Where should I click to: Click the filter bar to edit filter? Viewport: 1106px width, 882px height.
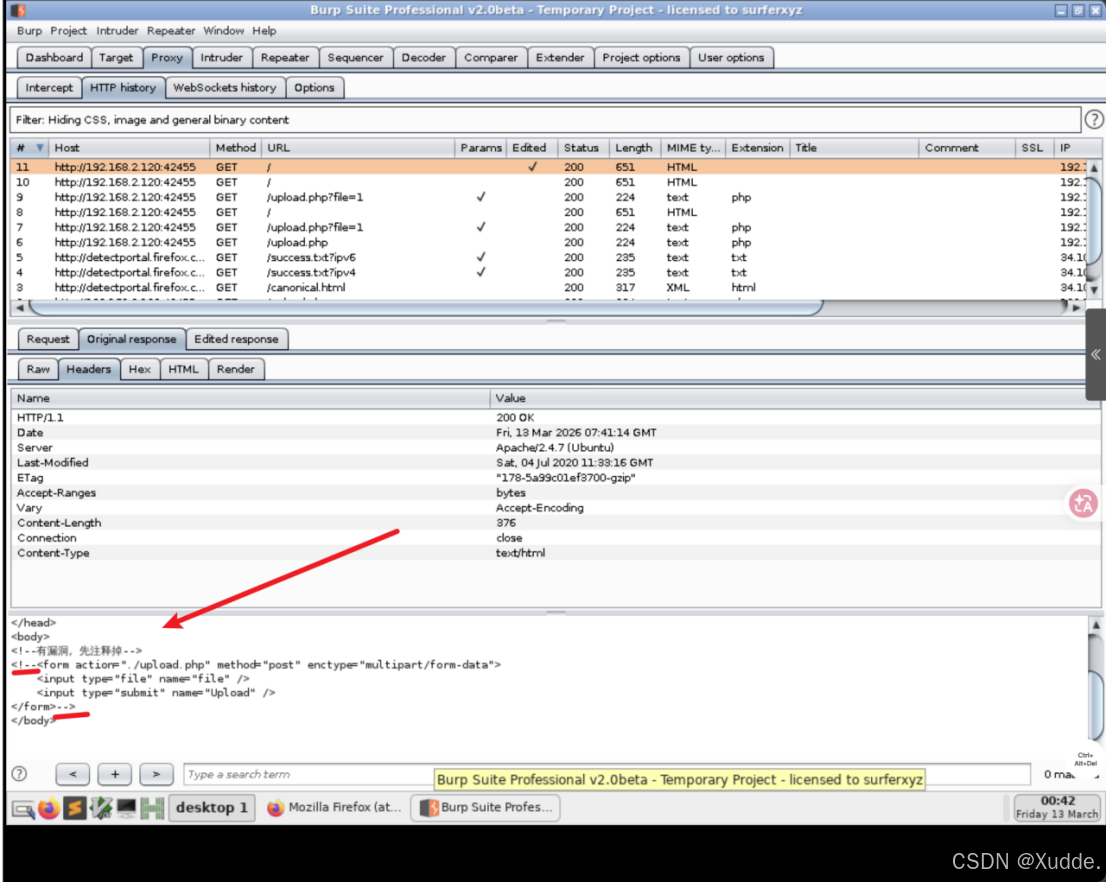(545, 120)
